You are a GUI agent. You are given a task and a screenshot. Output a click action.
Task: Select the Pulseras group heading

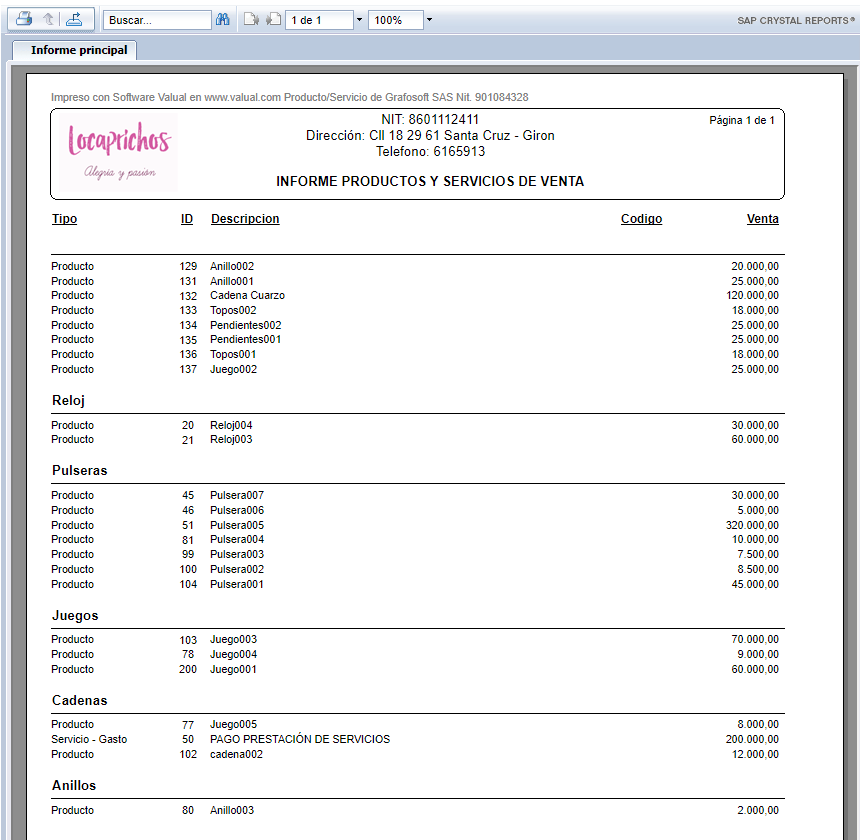[80, 470]
